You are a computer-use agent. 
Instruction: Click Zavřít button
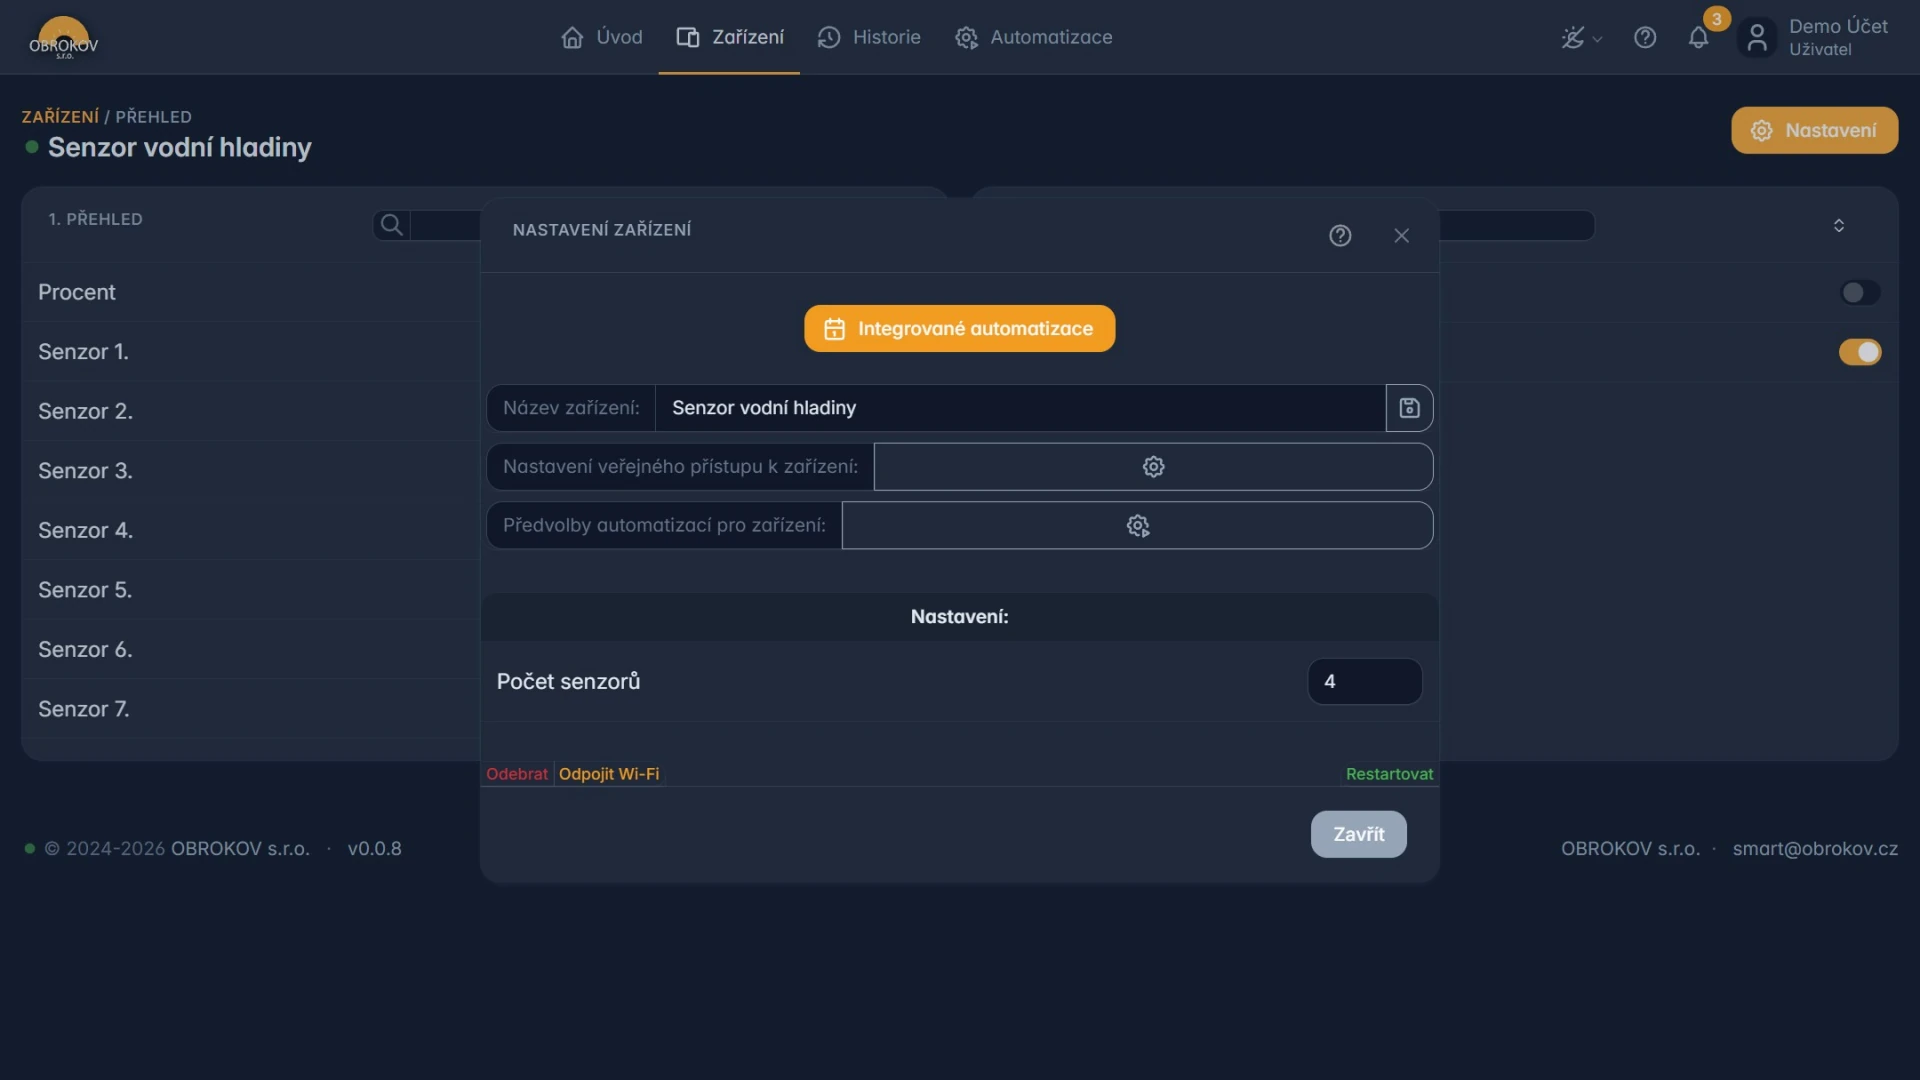click(x=1358, y=834)
